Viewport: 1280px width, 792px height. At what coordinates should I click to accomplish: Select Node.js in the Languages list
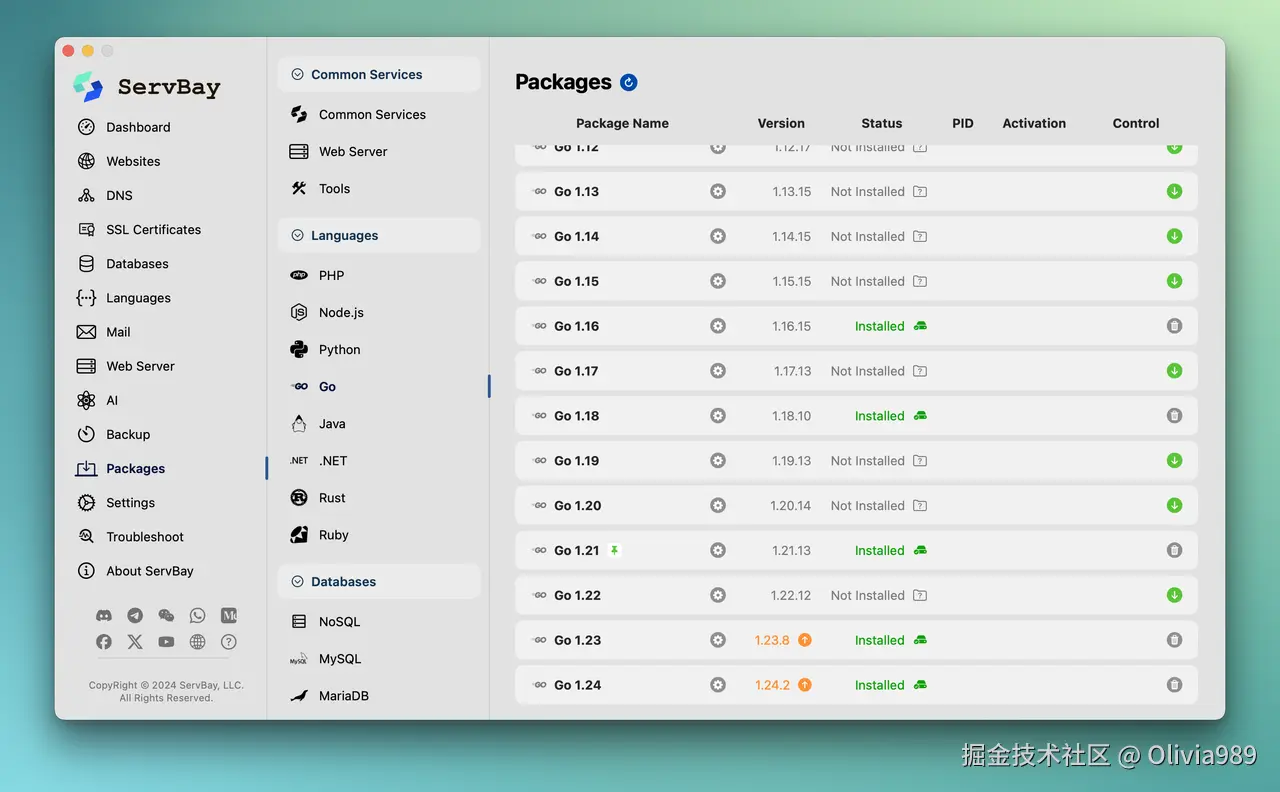(x=341, y=312)
